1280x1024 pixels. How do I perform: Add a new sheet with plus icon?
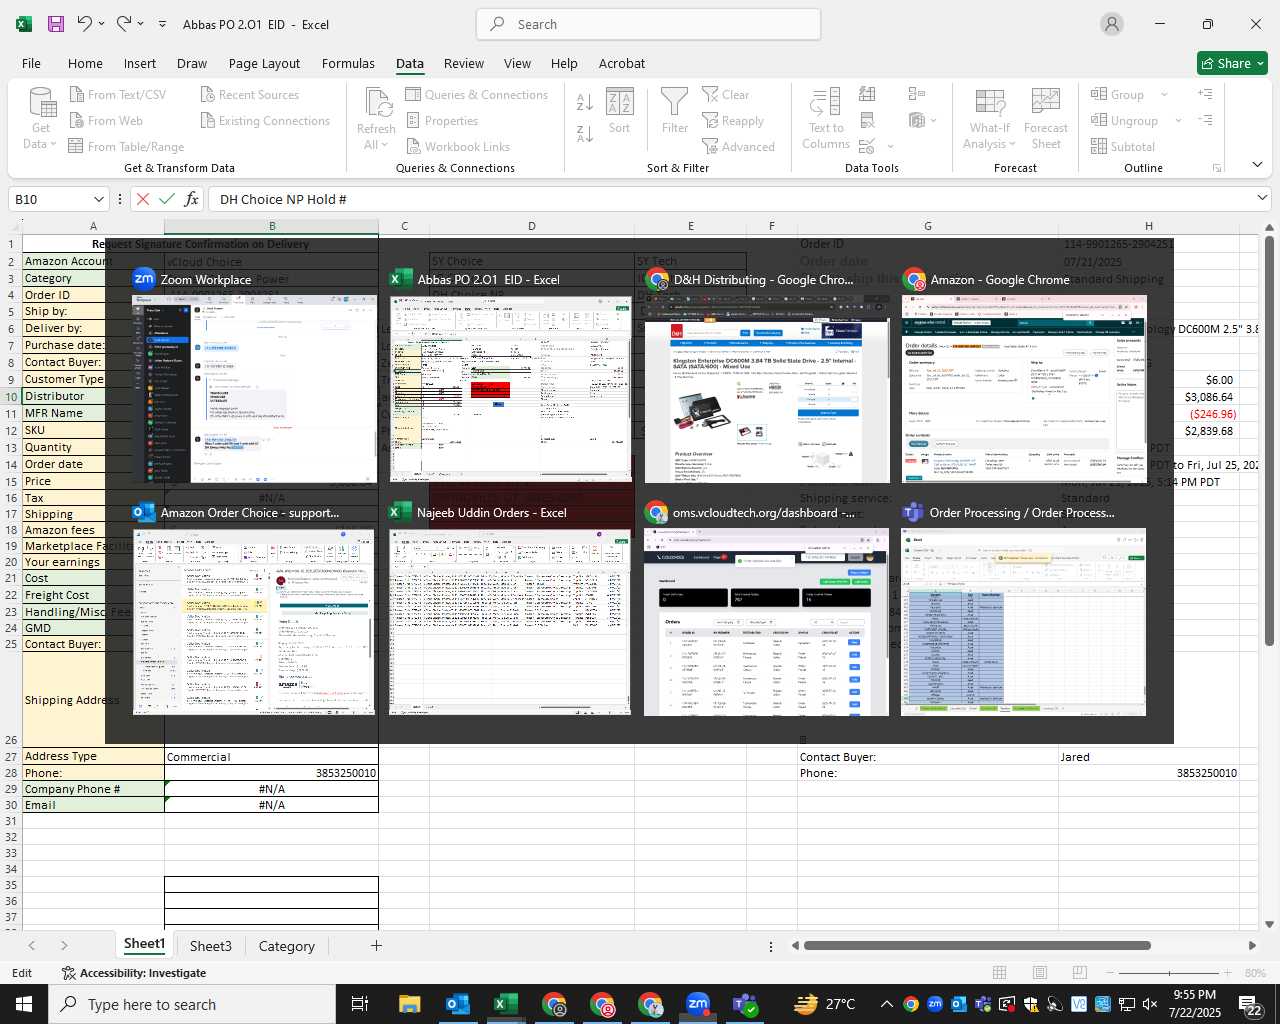pyautogui.click(x=376, y=945)
